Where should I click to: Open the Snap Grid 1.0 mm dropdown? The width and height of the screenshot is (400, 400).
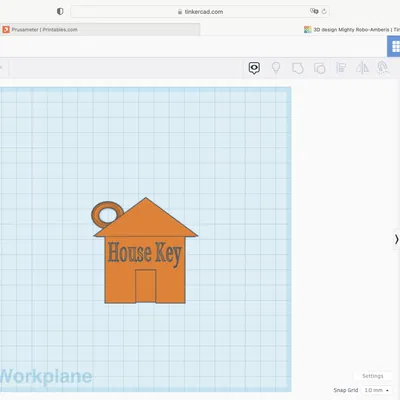(x=377, y=390)
